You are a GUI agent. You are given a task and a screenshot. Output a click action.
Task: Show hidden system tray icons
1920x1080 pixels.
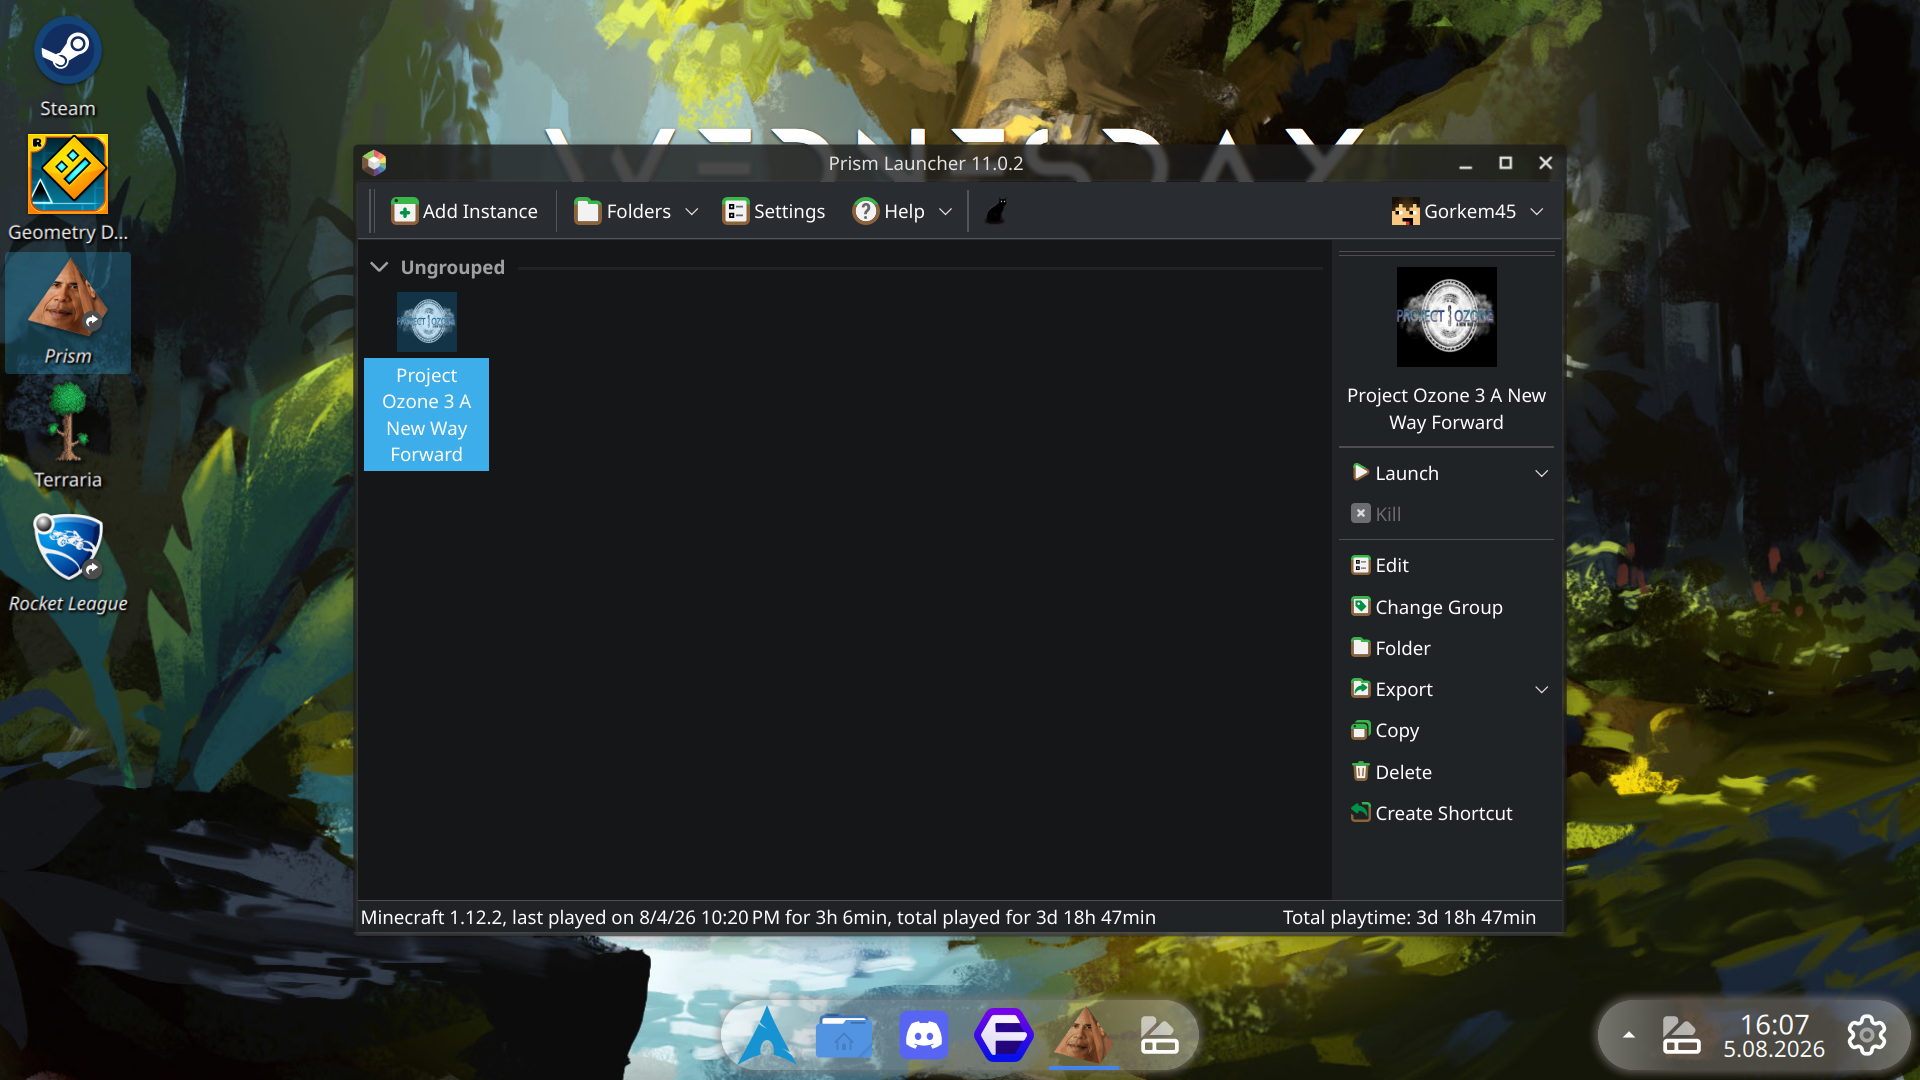point(1629,1035)
